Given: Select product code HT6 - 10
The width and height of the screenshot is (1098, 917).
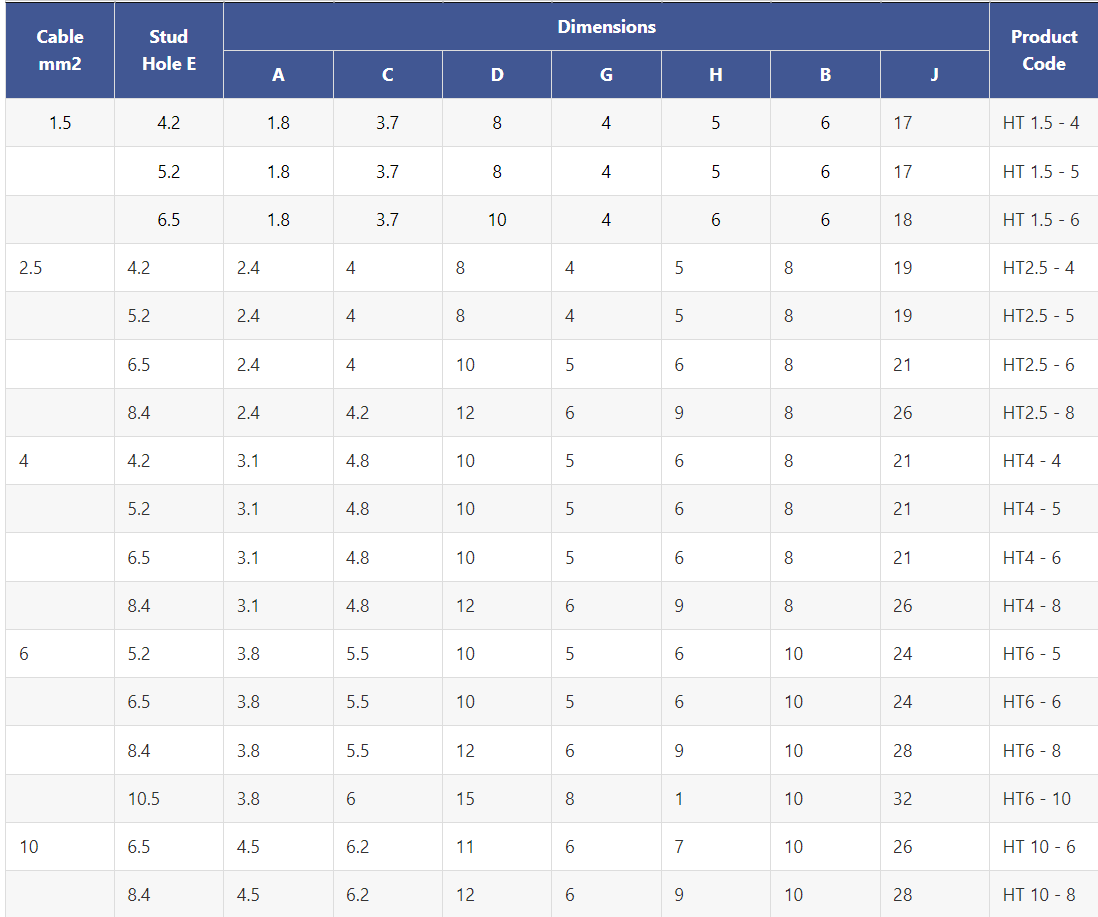Looking at the screenshot, I should (1036, 798).
